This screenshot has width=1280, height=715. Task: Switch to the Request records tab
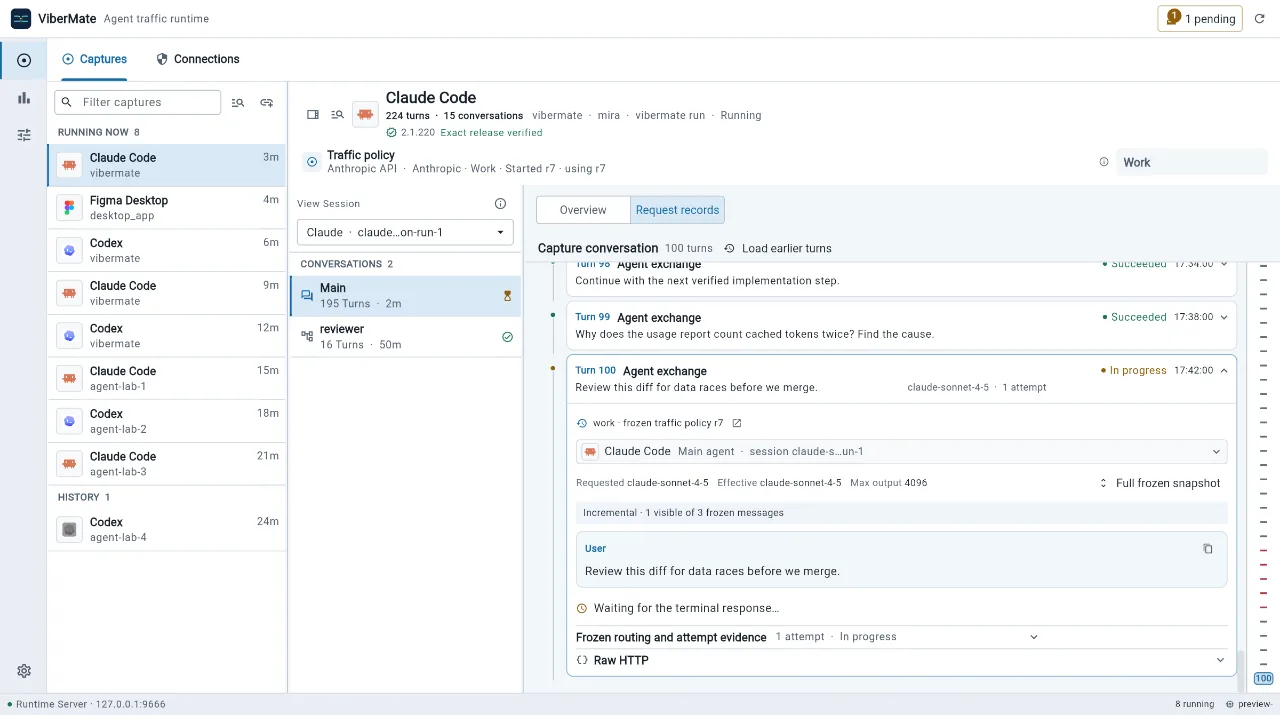(677, 210)
